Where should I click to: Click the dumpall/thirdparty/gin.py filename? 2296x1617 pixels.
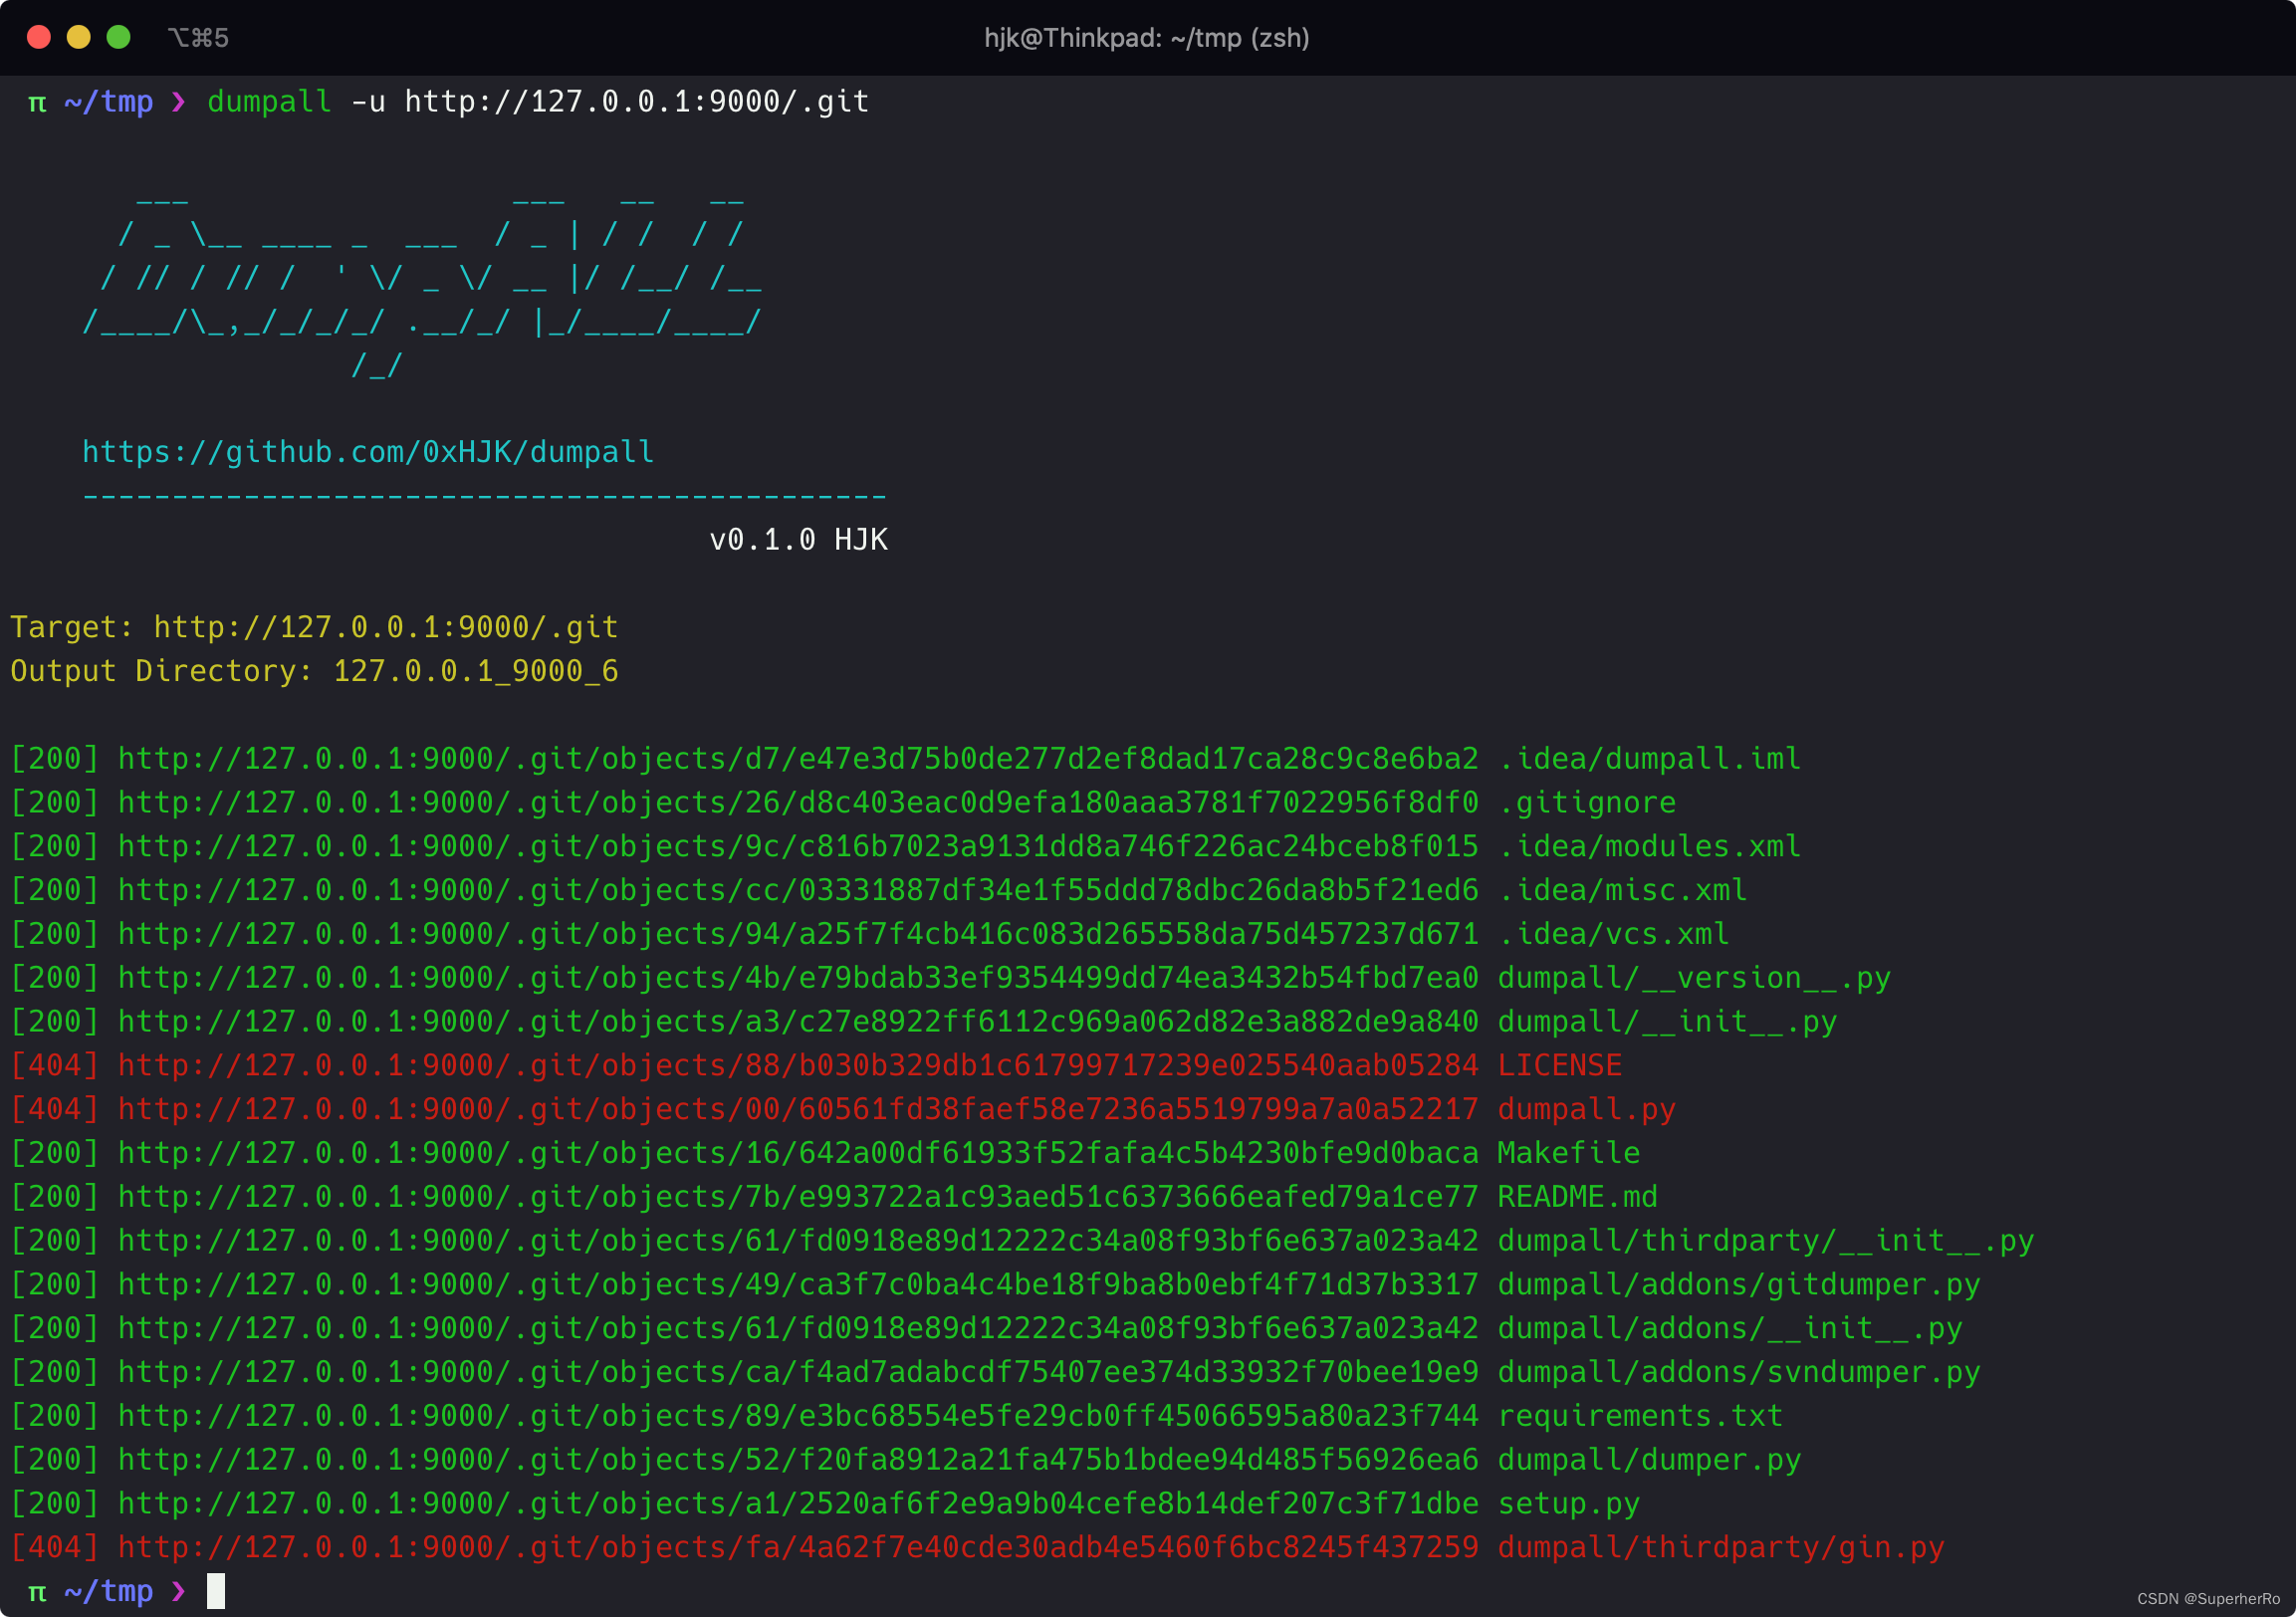pyautogui.click(x=1720, y=1547)
